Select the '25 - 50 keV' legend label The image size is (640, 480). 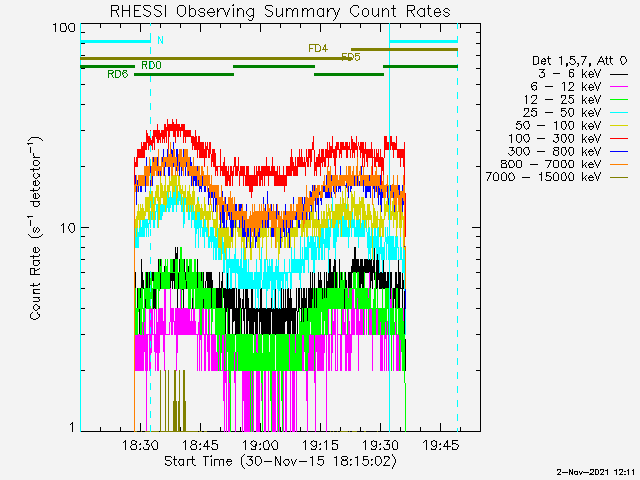click(x=562, y=112)
